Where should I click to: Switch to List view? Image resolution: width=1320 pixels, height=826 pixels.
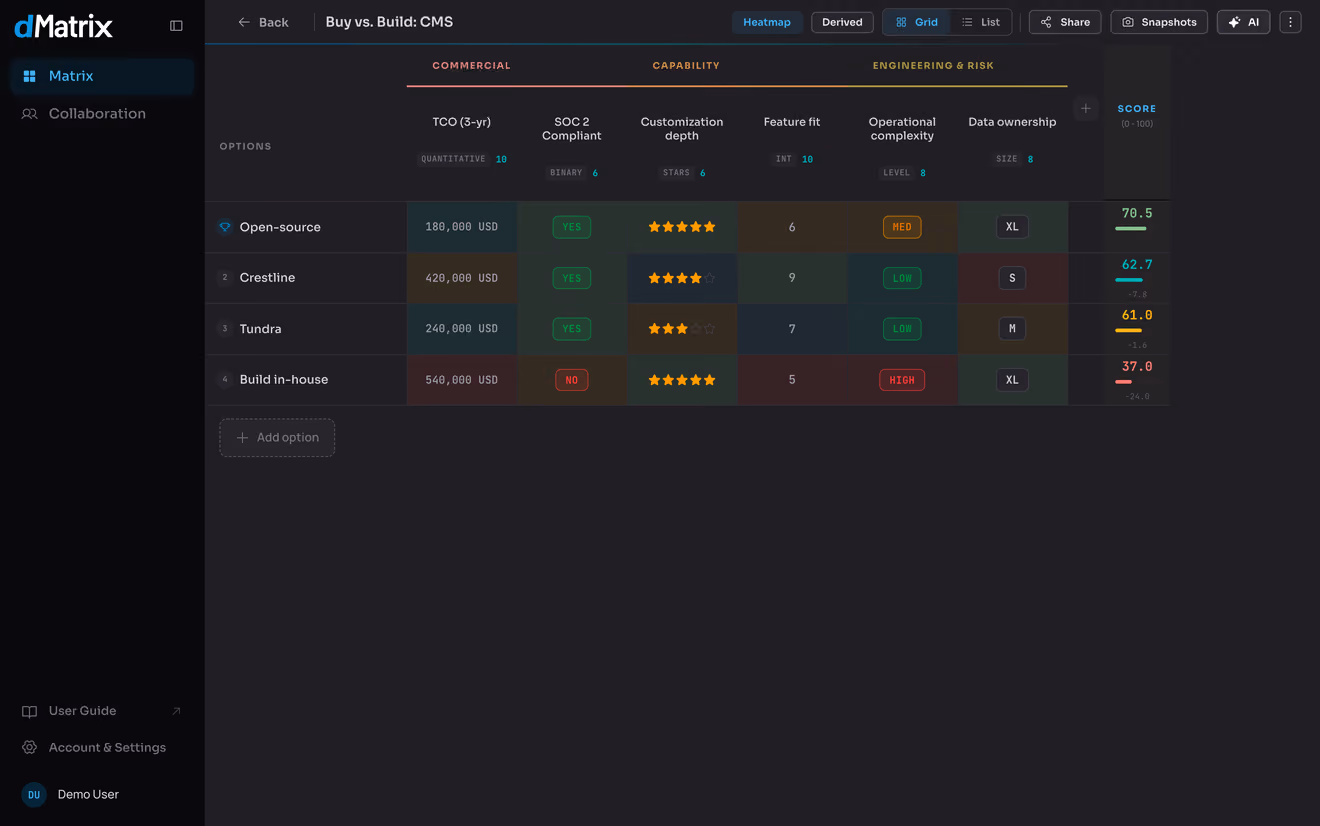981,22
